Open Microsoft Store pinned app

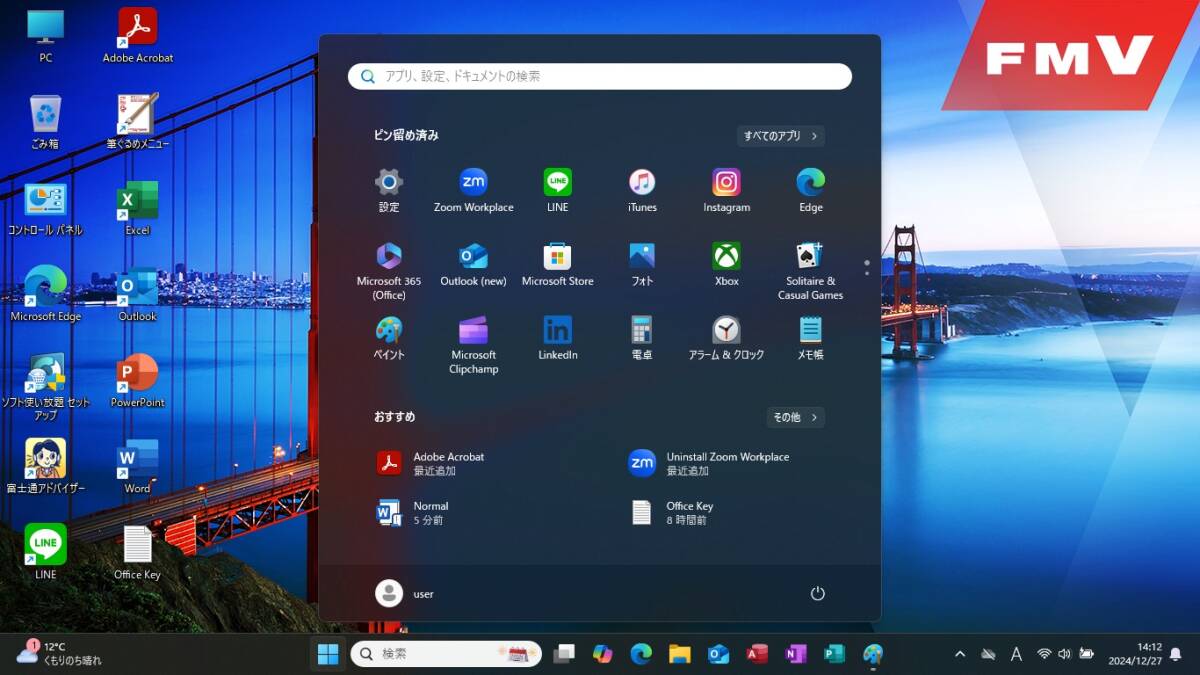[x=558, y=264]
